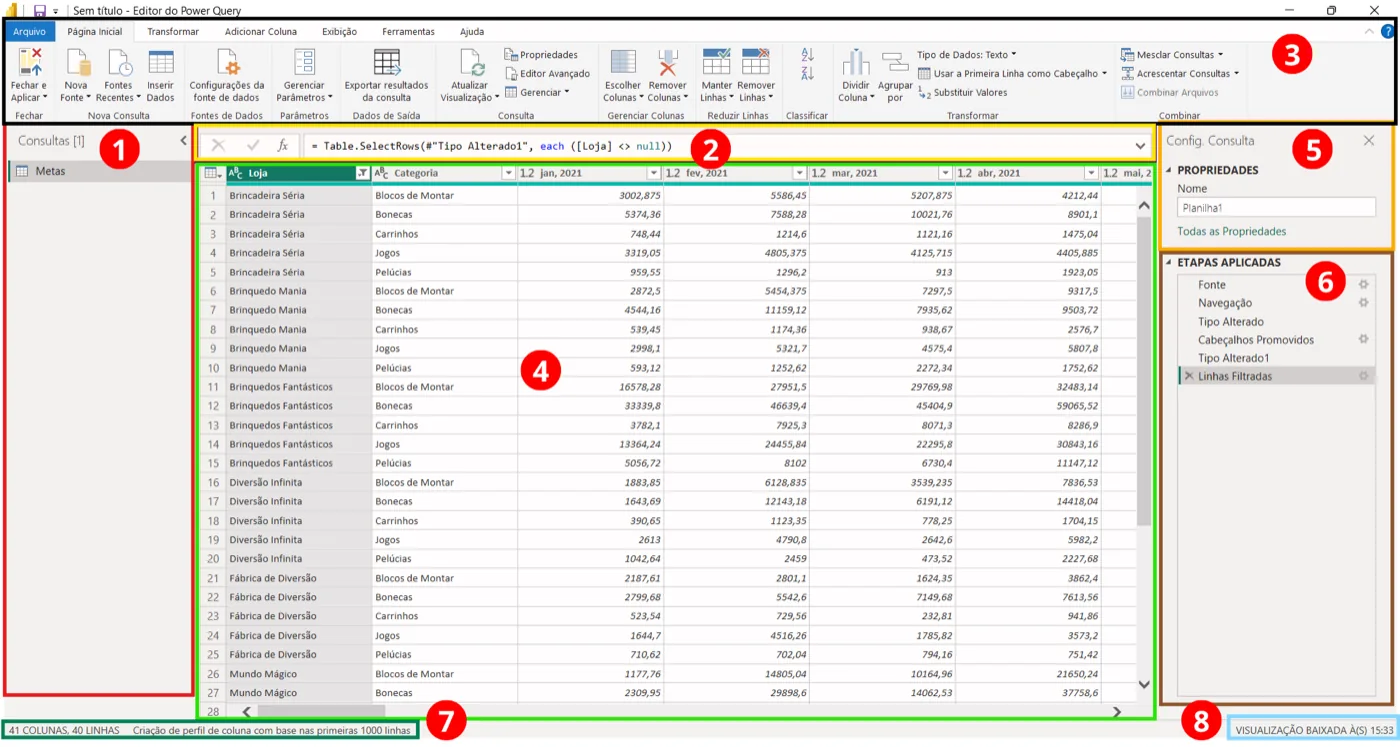
Task: Click Remover Linhas icon
Action: tap(756, 62)
